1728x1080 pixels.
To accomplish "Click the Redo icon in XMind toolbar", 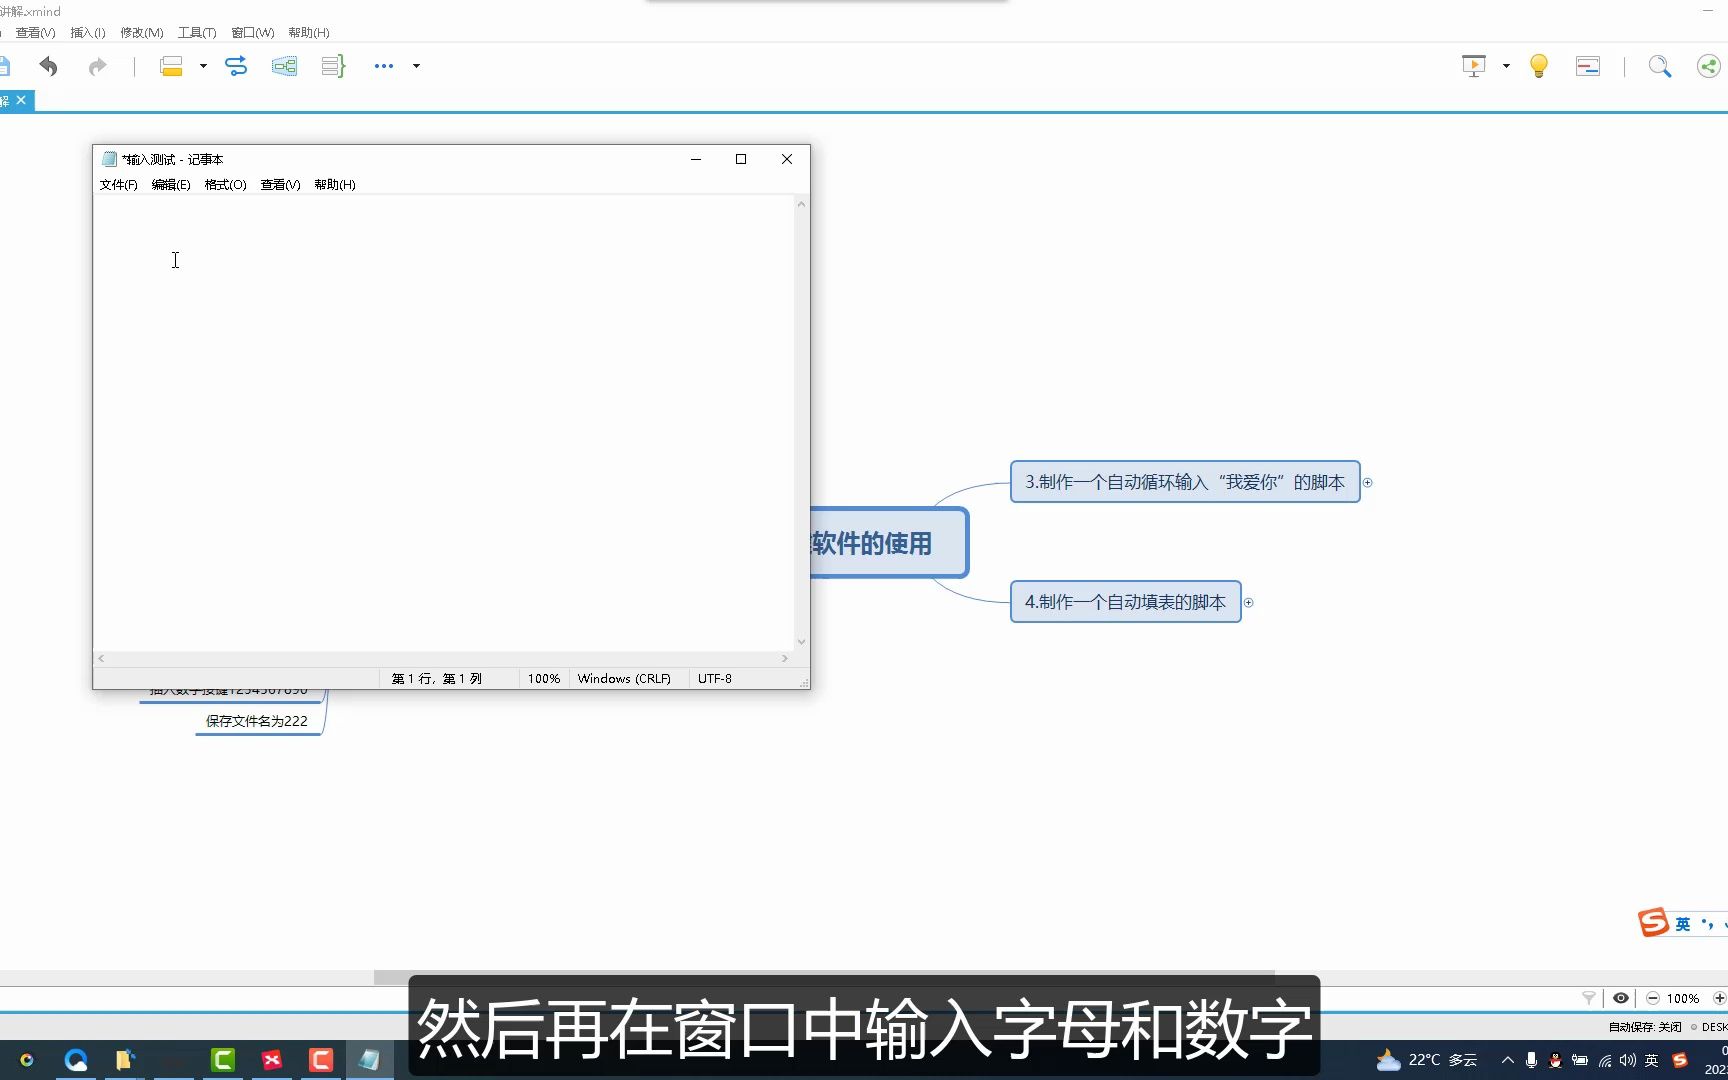I will [x=97, y=66].
